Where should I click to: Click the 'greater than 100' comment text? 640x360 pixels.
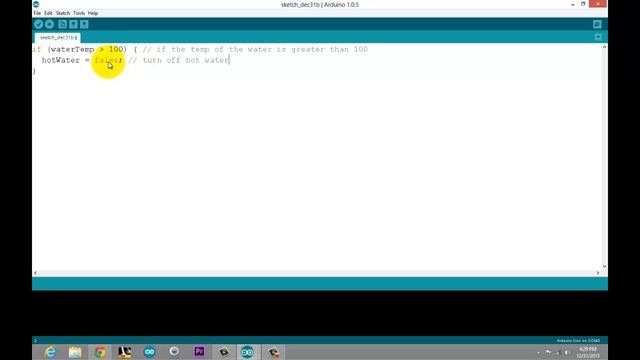329,49
